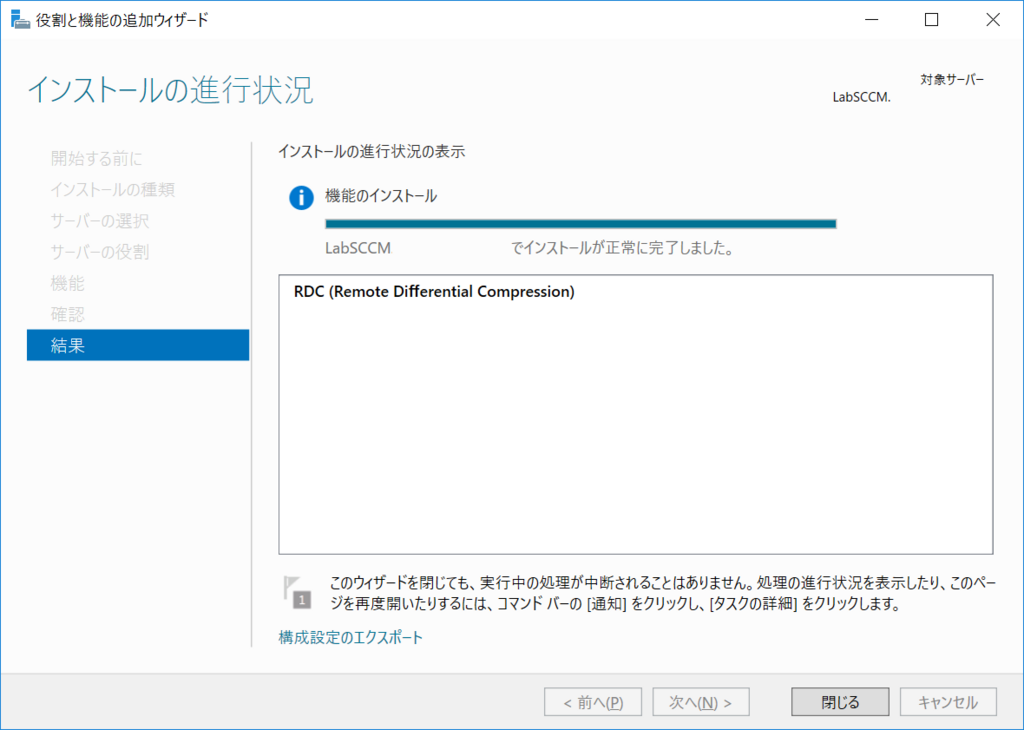Click the notice paragraph starting このウィザードを閉じても
This screenshot has width=1024, height=730.
coord(662,593)
